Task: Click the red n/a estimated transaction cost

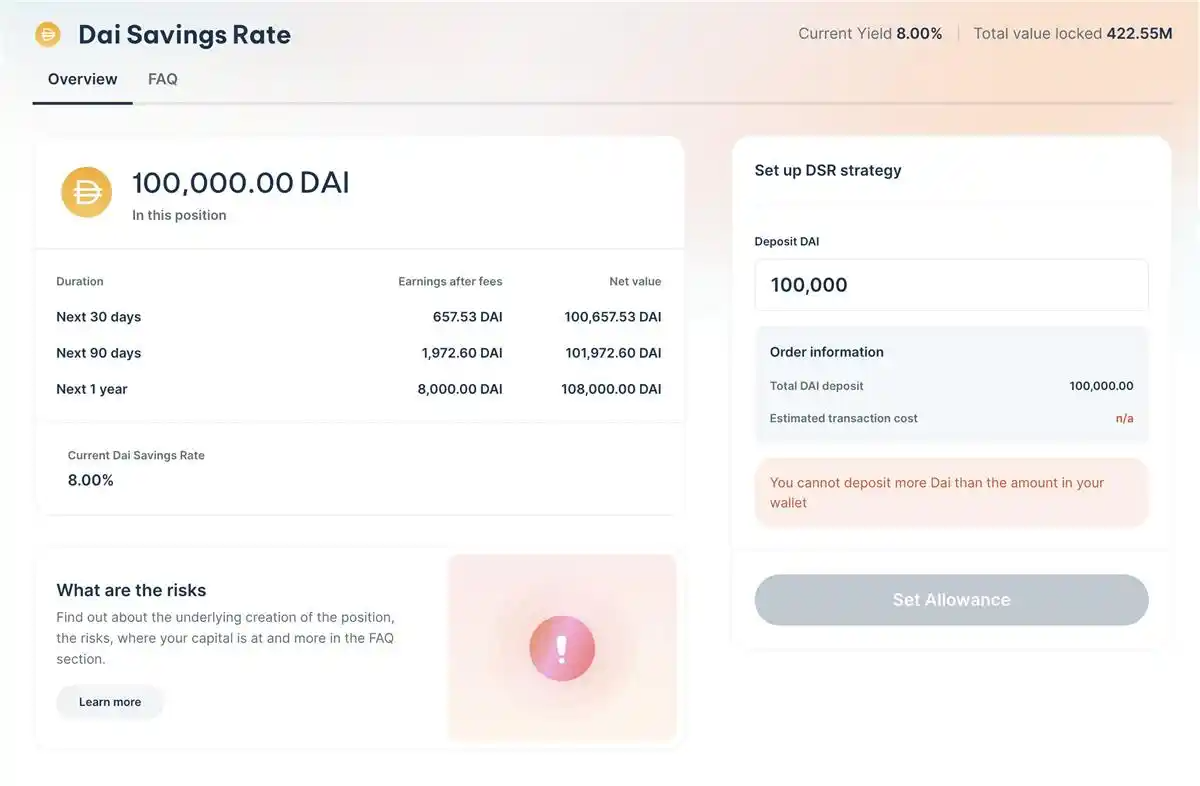Action: coord(1124,418)
